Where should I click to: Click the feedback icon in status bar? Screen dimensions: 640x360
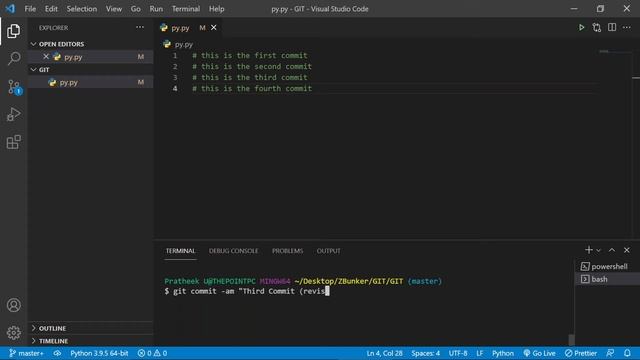(x=610, y=353)
